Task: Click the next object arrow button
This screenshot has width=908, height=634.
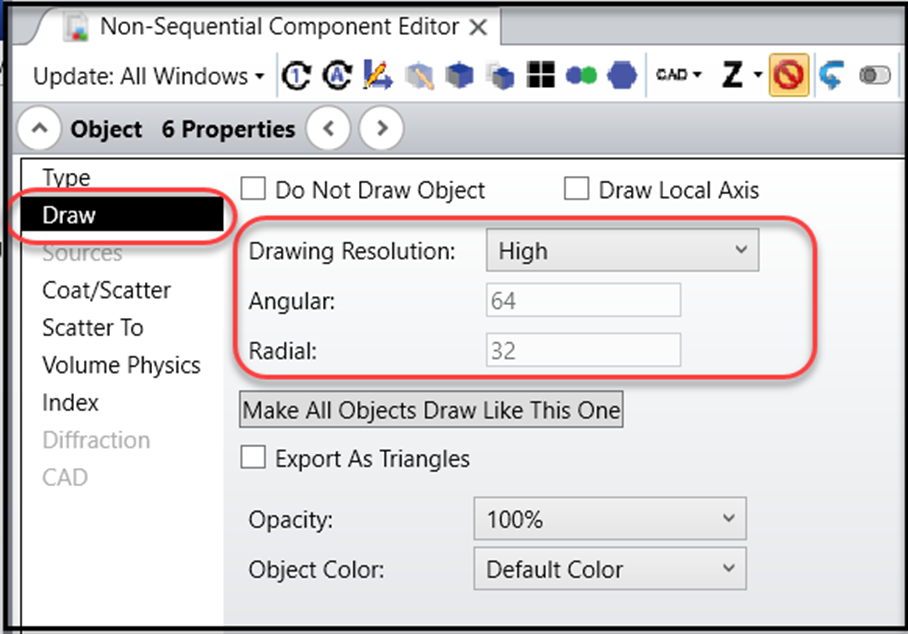Action: click(x=381, y=128)
